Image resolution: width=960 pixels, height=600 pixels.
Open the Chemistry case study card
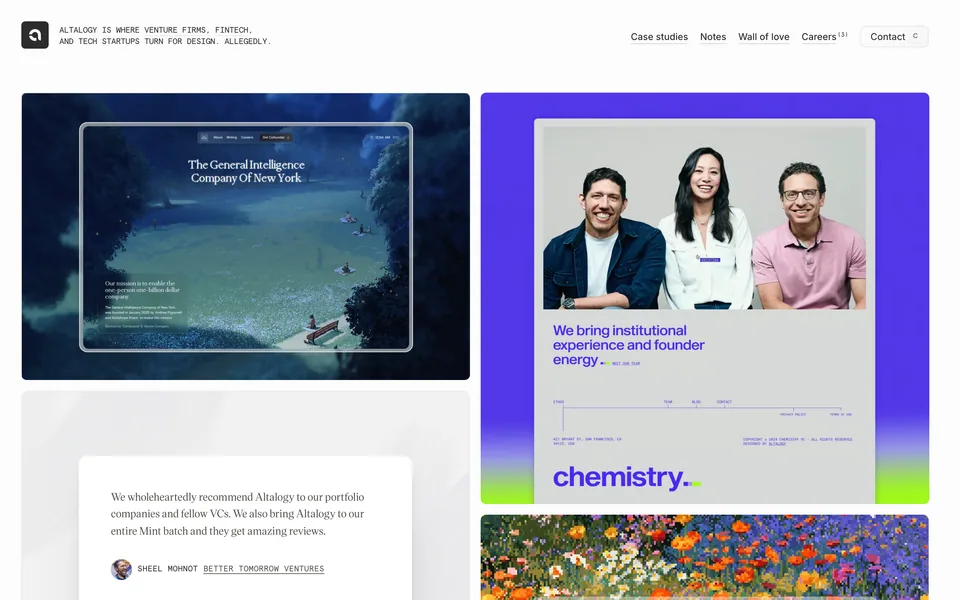(705, 298)
